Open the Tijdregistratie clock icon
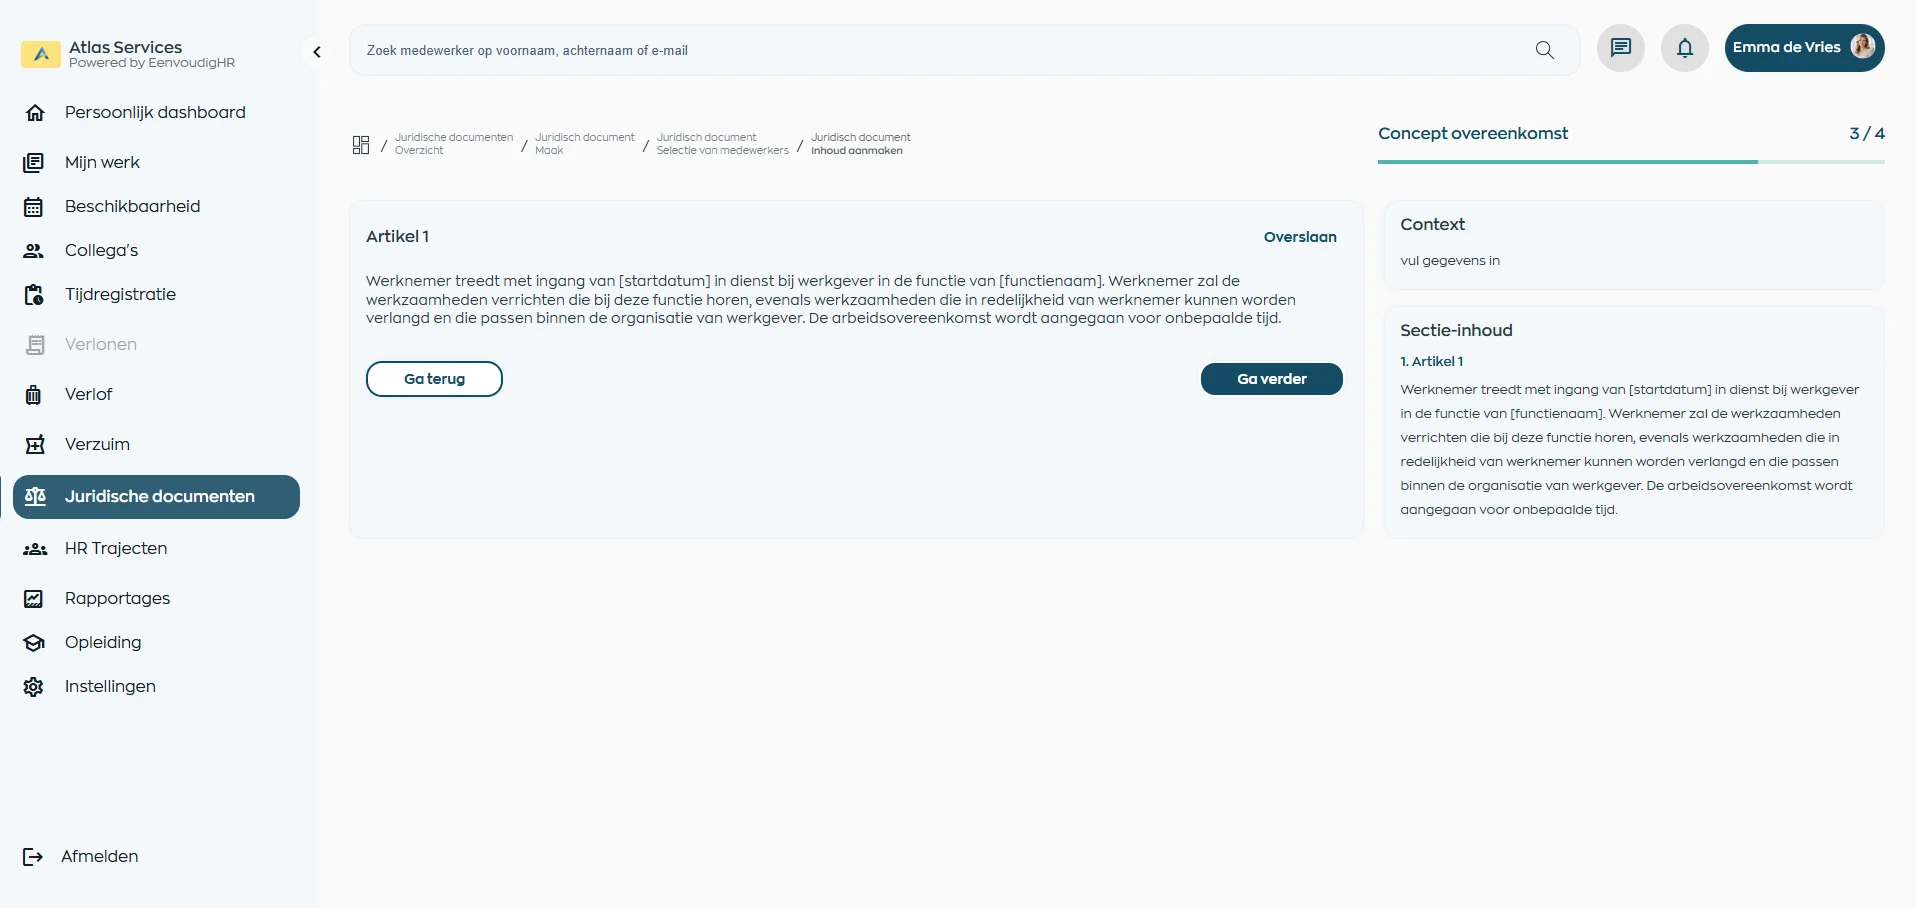The image size is (1916, 908). coord(35,294)
